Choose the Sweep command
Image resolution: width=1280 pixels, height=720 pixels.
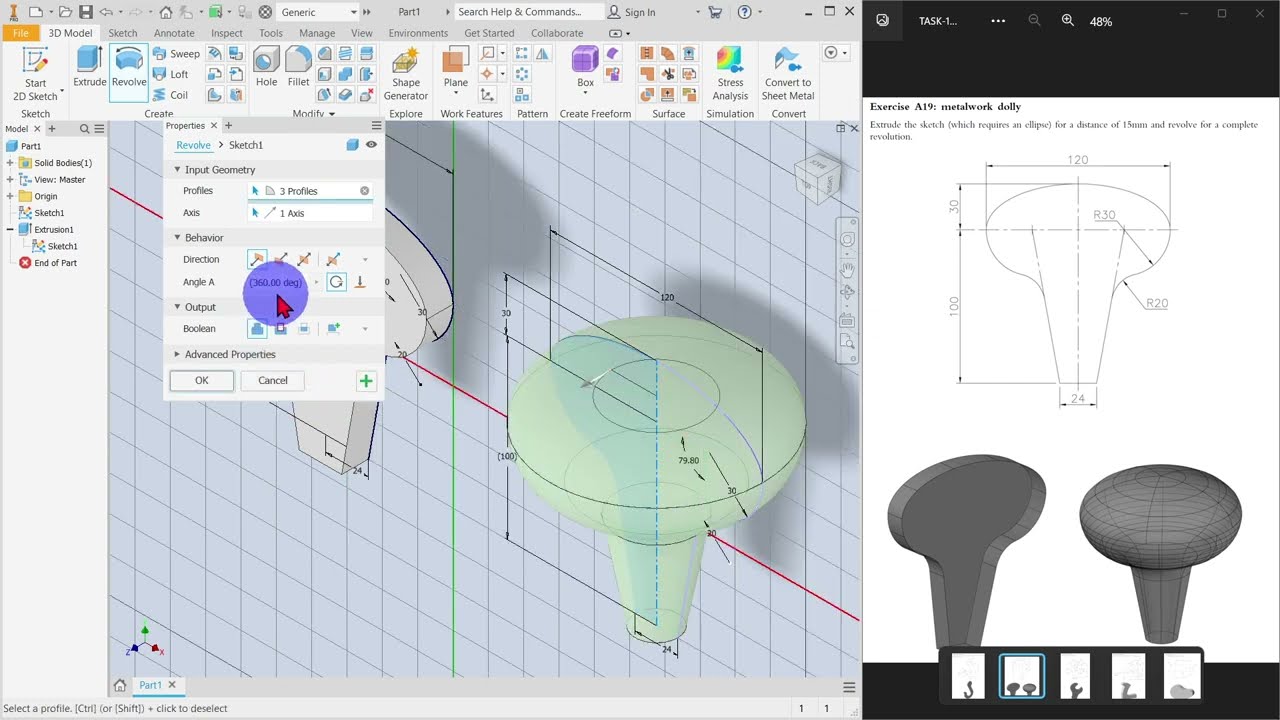click(x=176, y=54)
